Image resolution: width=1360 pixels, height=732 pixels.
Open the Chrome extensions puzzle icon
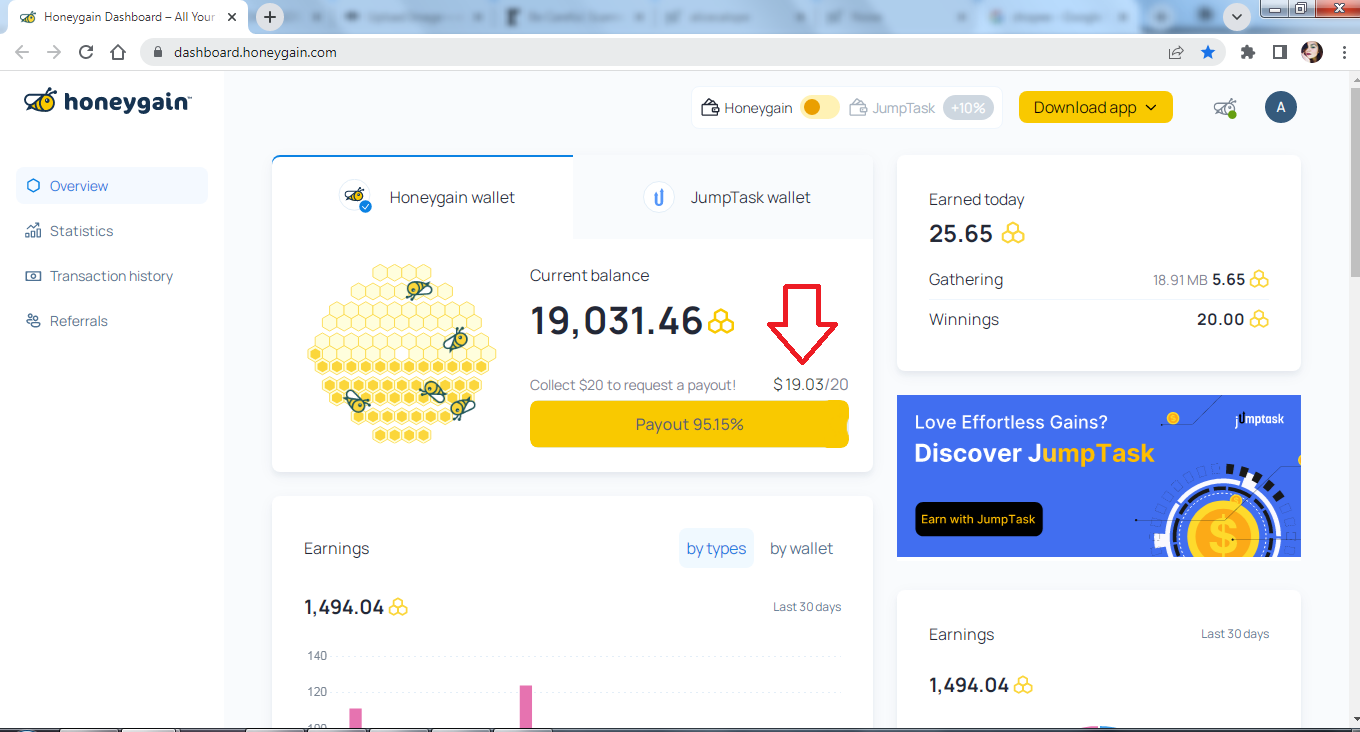1247,52
